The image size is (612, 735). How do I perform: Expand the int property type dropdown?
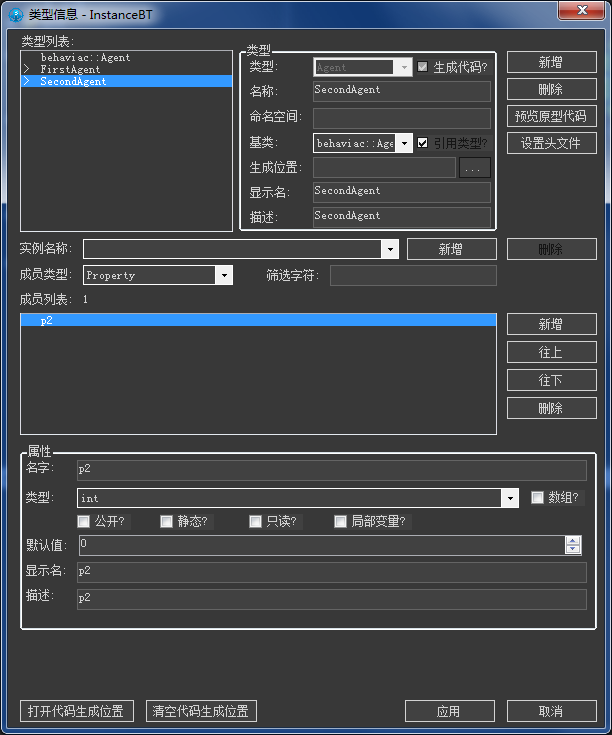pos(510,497)
